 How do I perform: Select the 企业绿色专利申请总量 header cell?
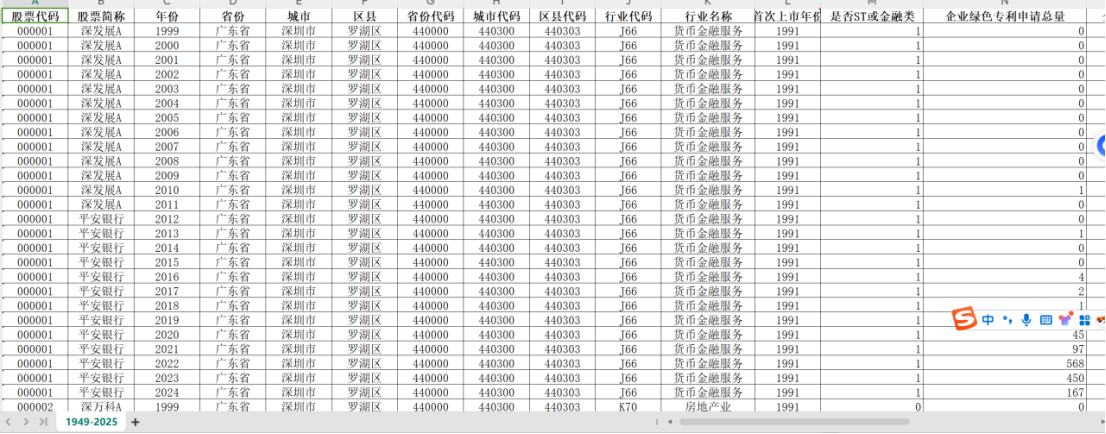(x=1005, y=16)
